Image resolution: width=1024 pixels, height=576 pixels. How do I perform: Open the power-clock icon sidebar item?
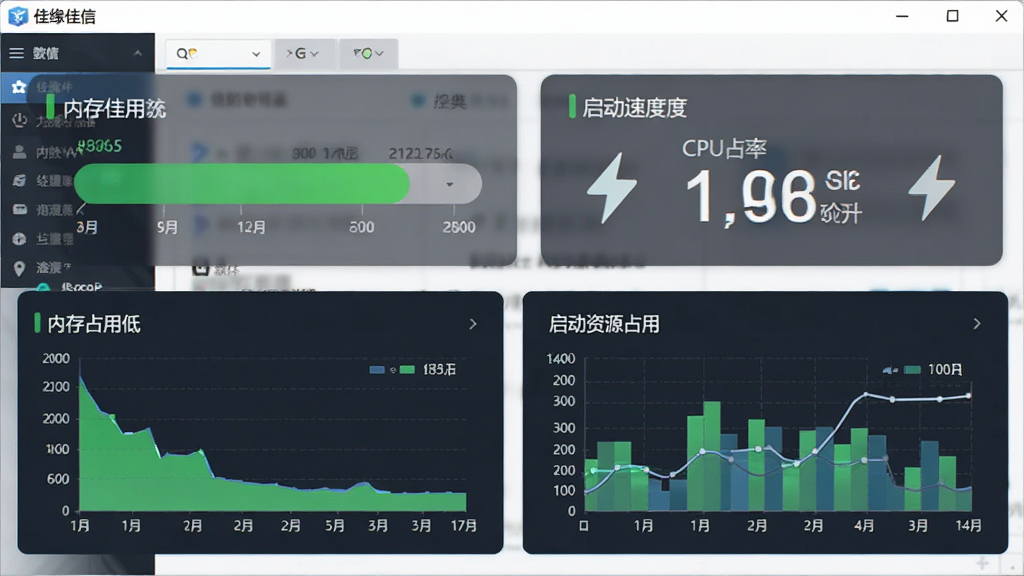pos(20,120)
